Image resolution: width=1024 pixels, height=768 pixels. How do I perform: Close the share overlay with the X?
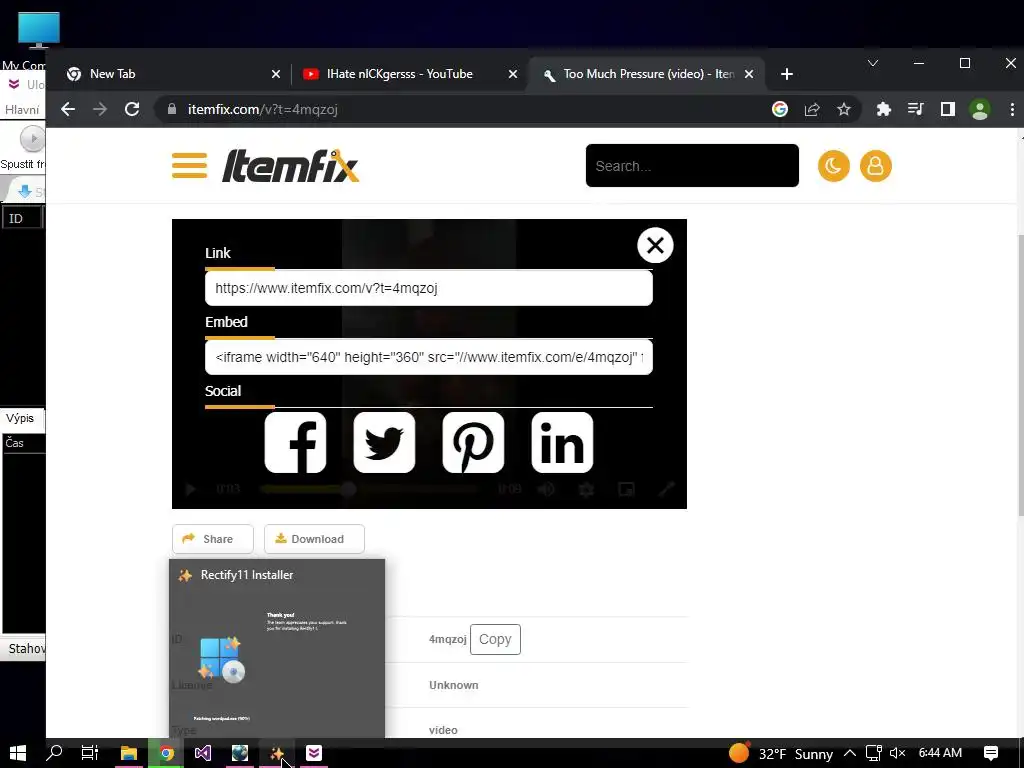(655, 246)
